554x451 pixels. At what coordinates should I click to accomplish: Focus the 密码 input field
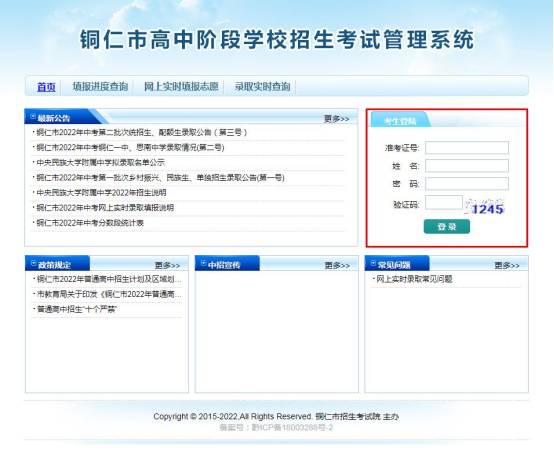click(467, 184)
